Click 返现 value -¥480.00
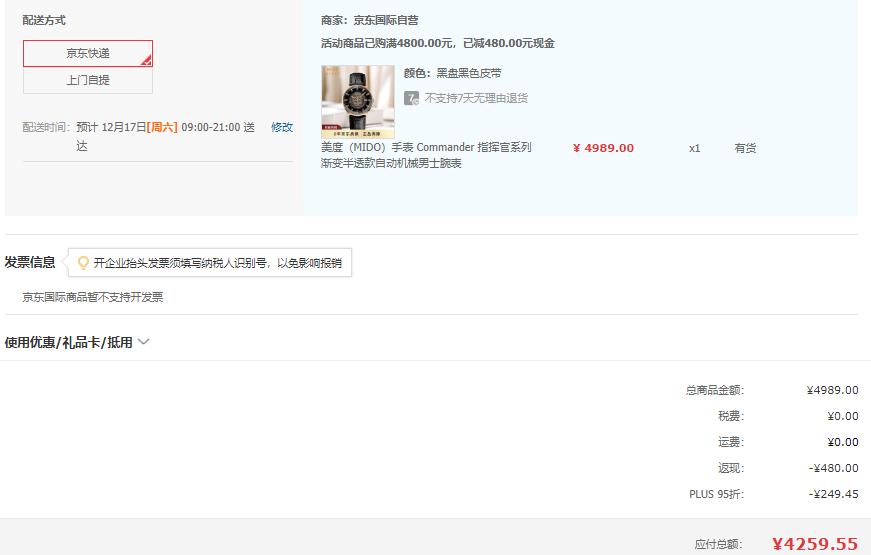This screenshot has width=871, height=555. (833, 468)
